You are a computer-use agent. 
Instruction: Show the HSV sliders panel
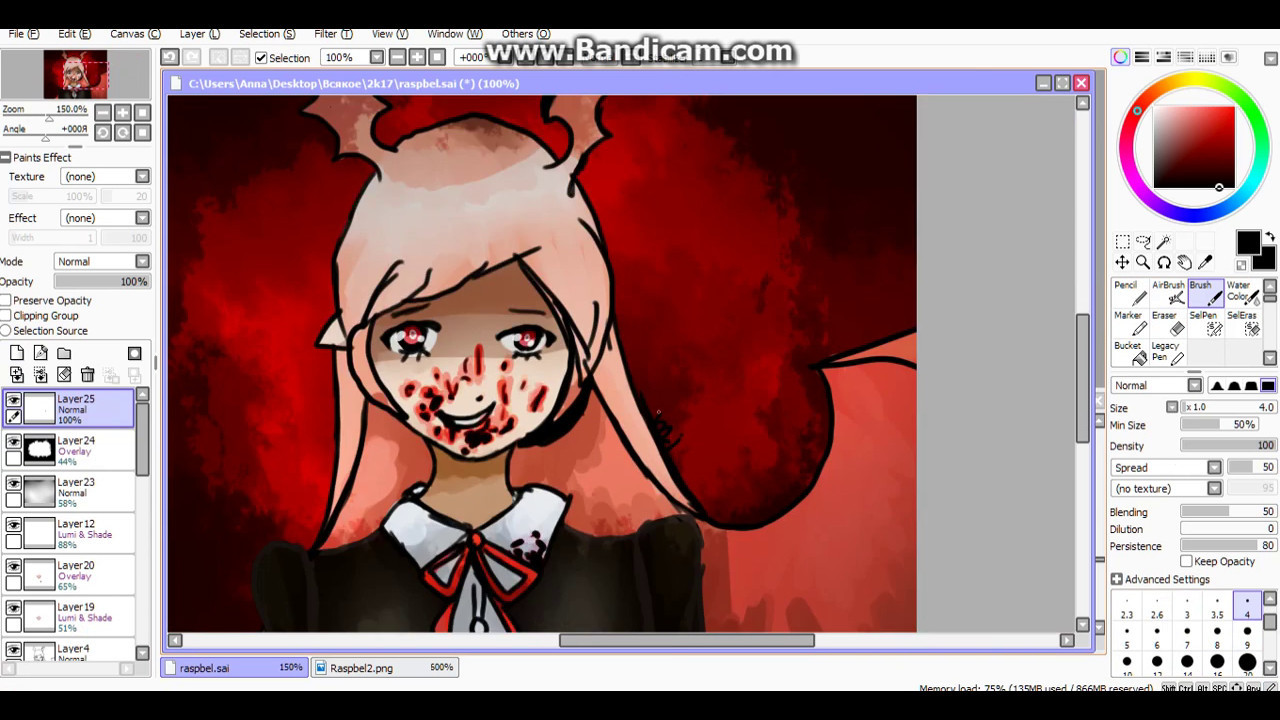(1164, 57)
